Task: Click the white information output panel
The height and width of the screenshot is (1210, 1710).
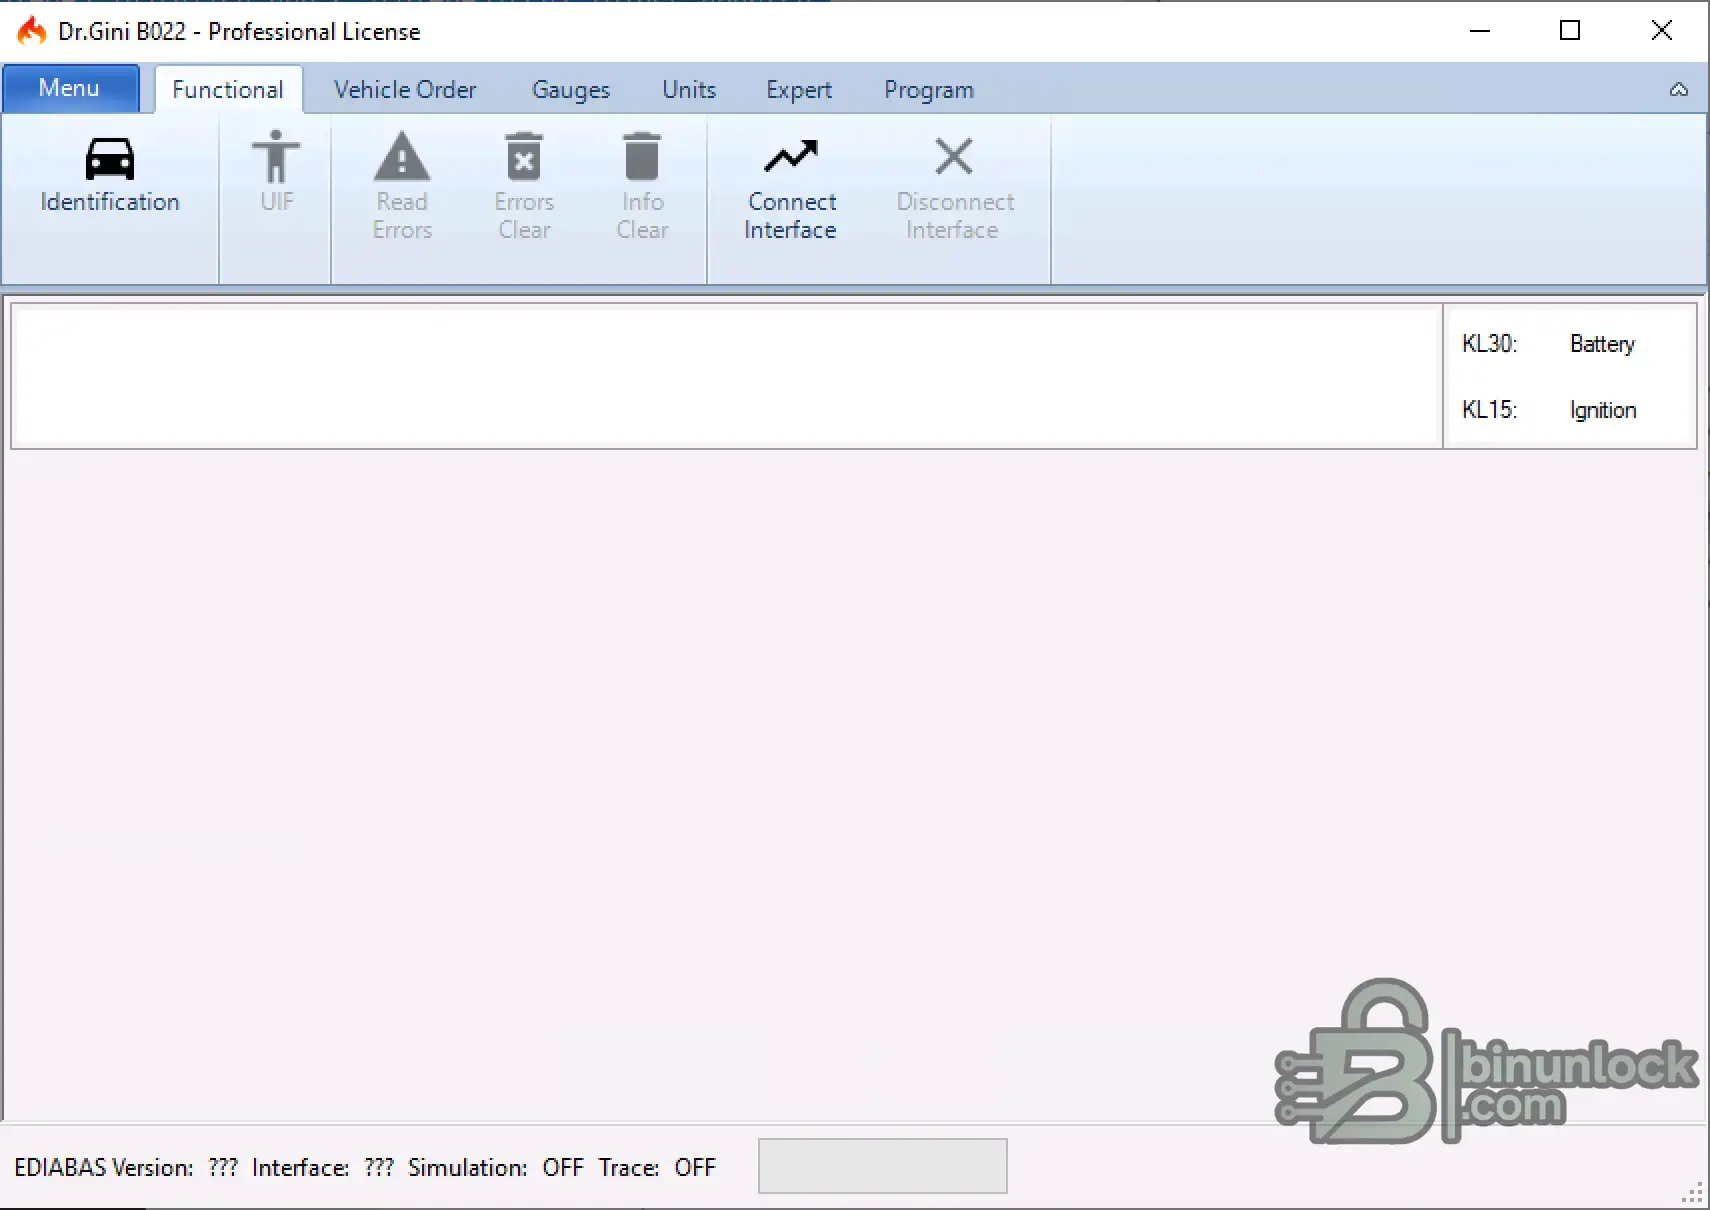Action: coord(727,376)
